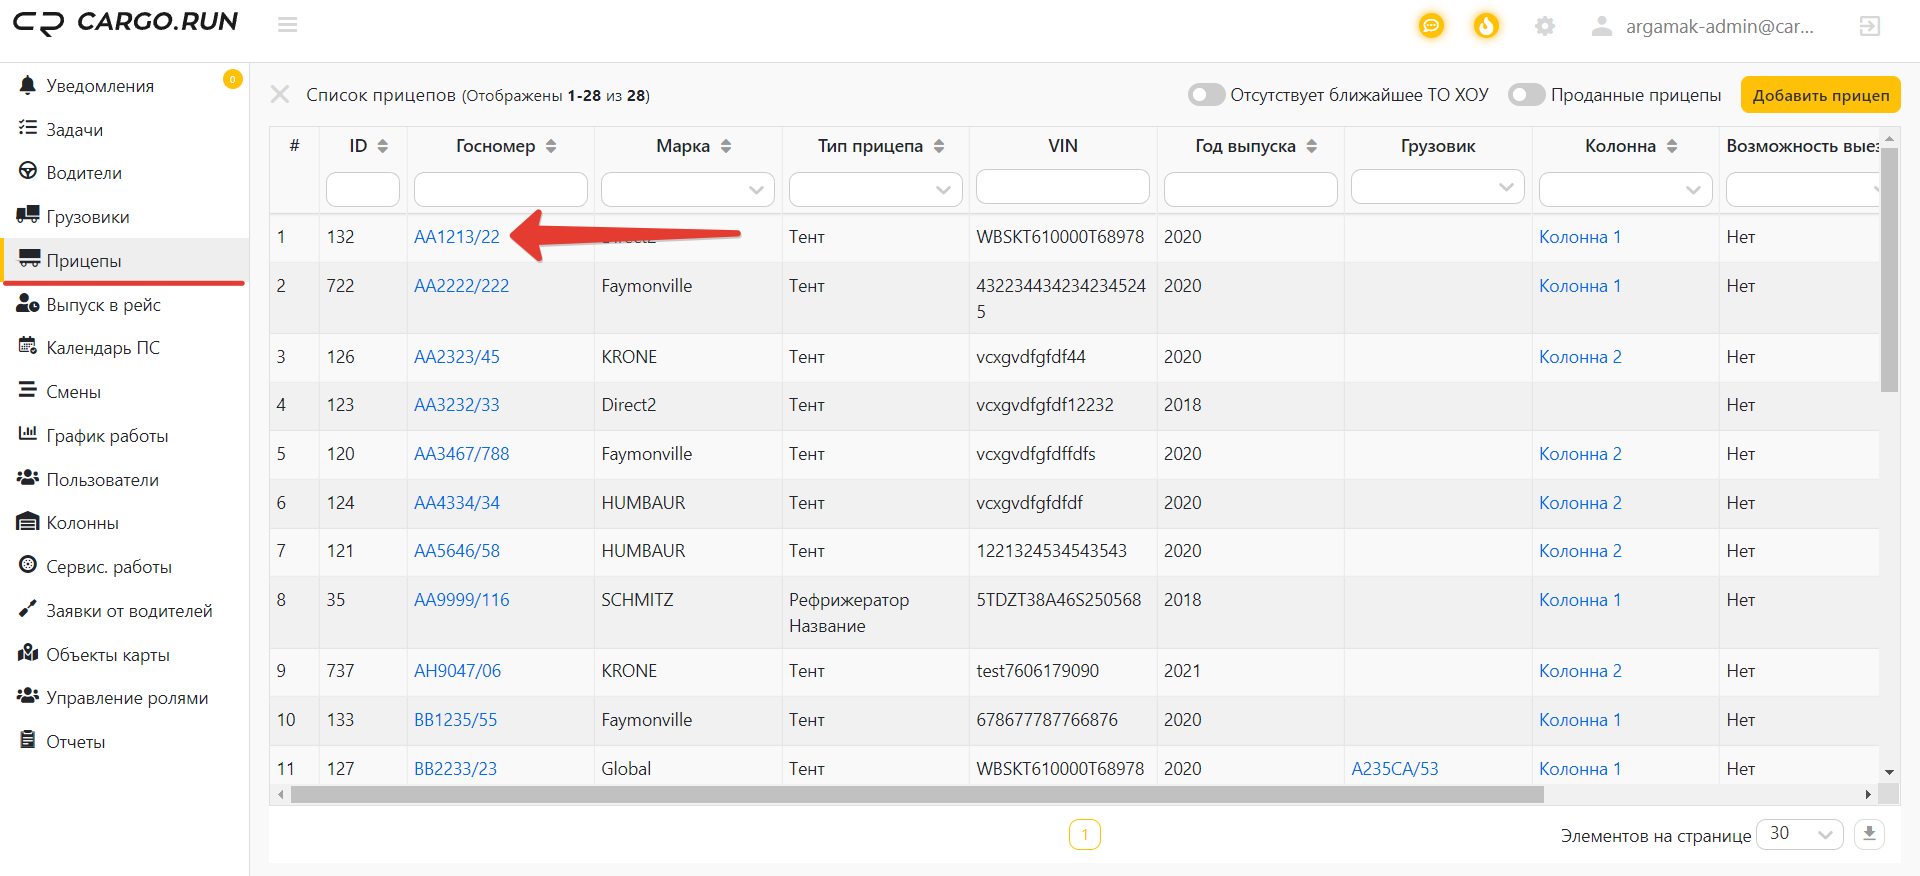1920x876 pixels.
Task: Sort by Год выпуска column arrows
Action: pos(1311,146)
